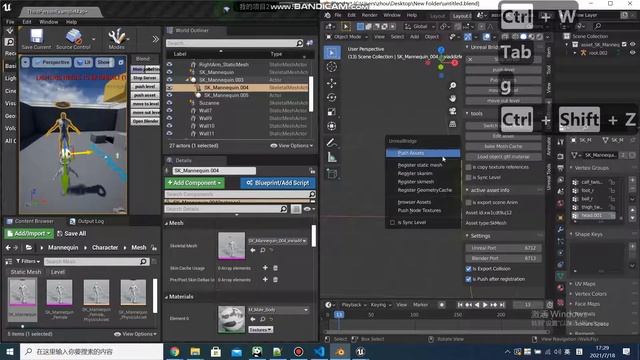Select Blender's Add Cube tool

point(332,174)
